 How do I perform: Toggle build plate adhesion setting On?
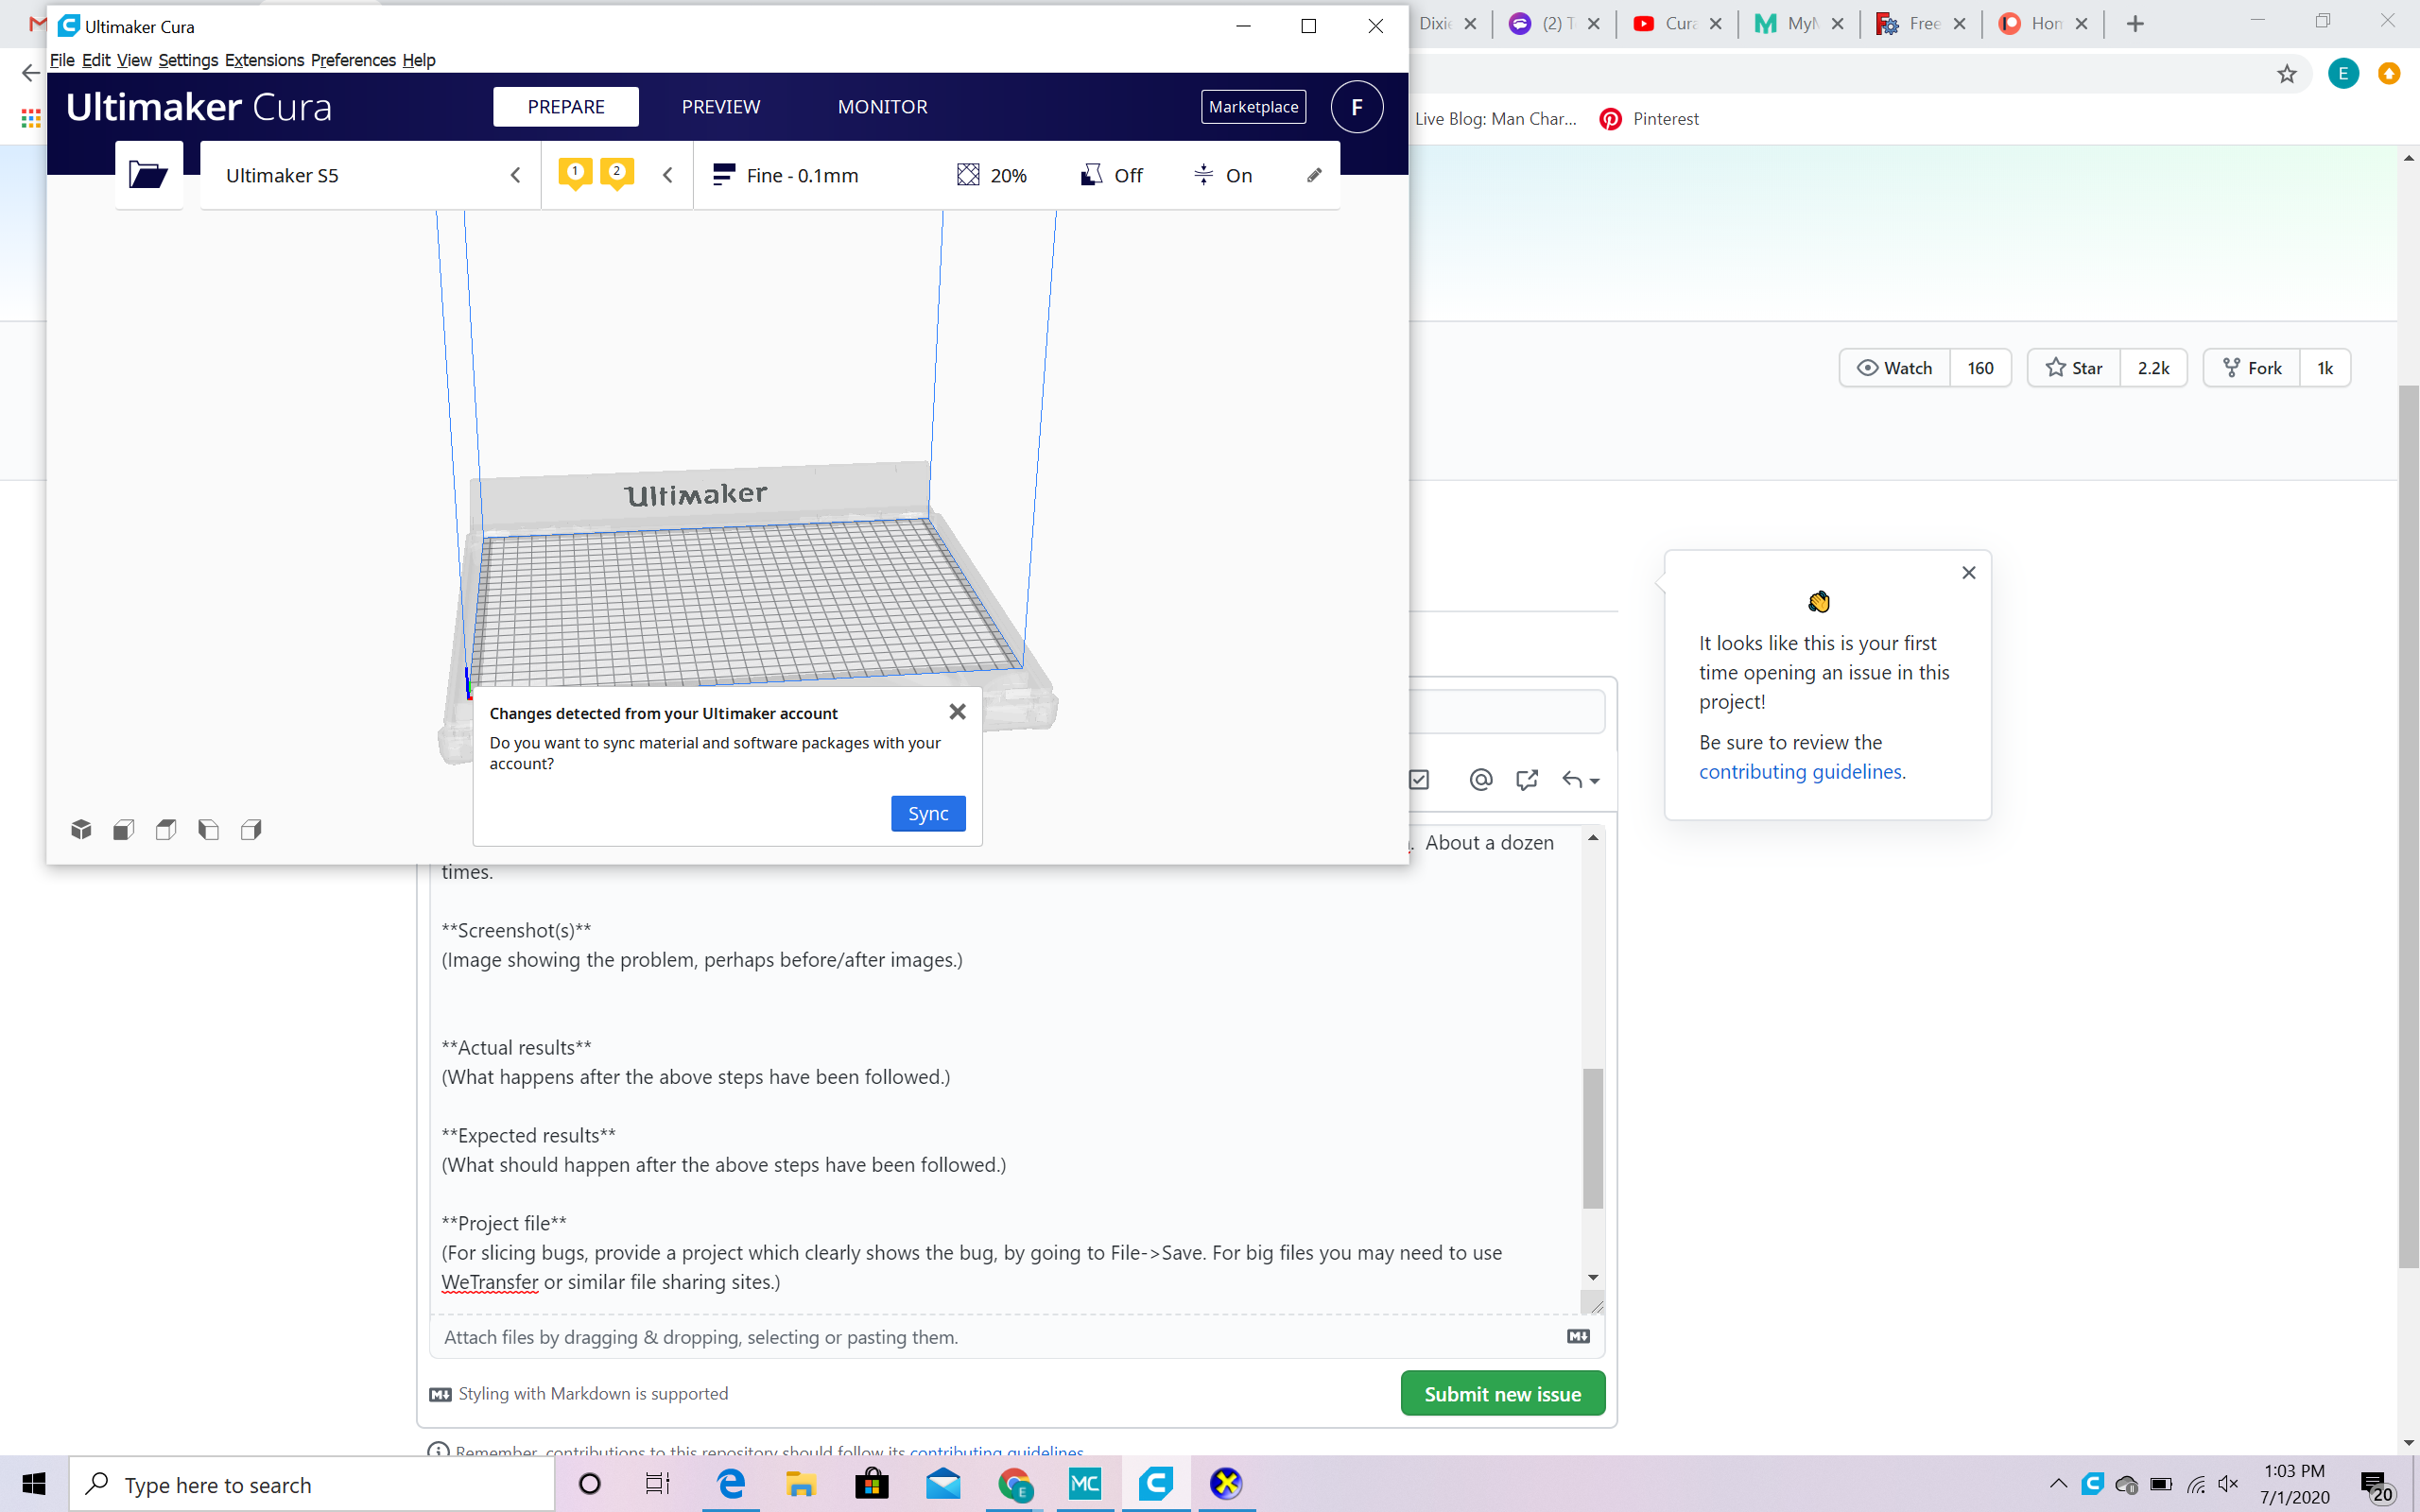pyautogui.click(x=1222, y=175)
